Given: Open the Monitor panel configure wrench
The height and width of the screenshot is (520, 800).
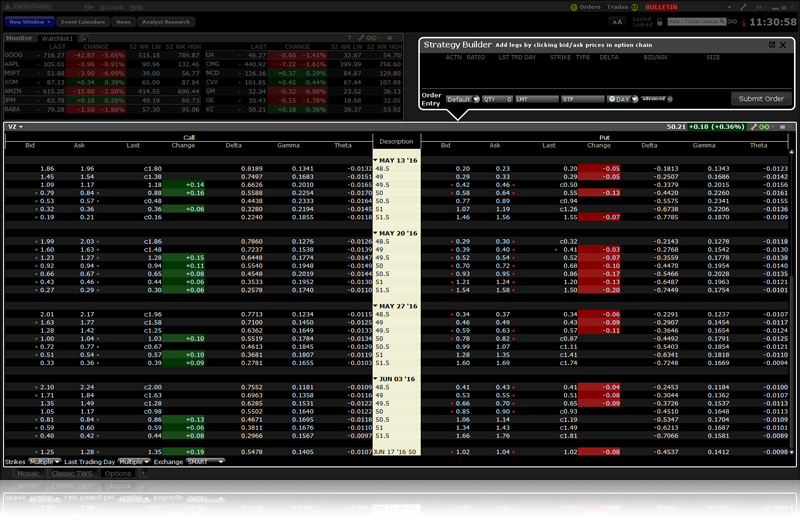Looking at the screenshot, I should [x=361, y=38].
